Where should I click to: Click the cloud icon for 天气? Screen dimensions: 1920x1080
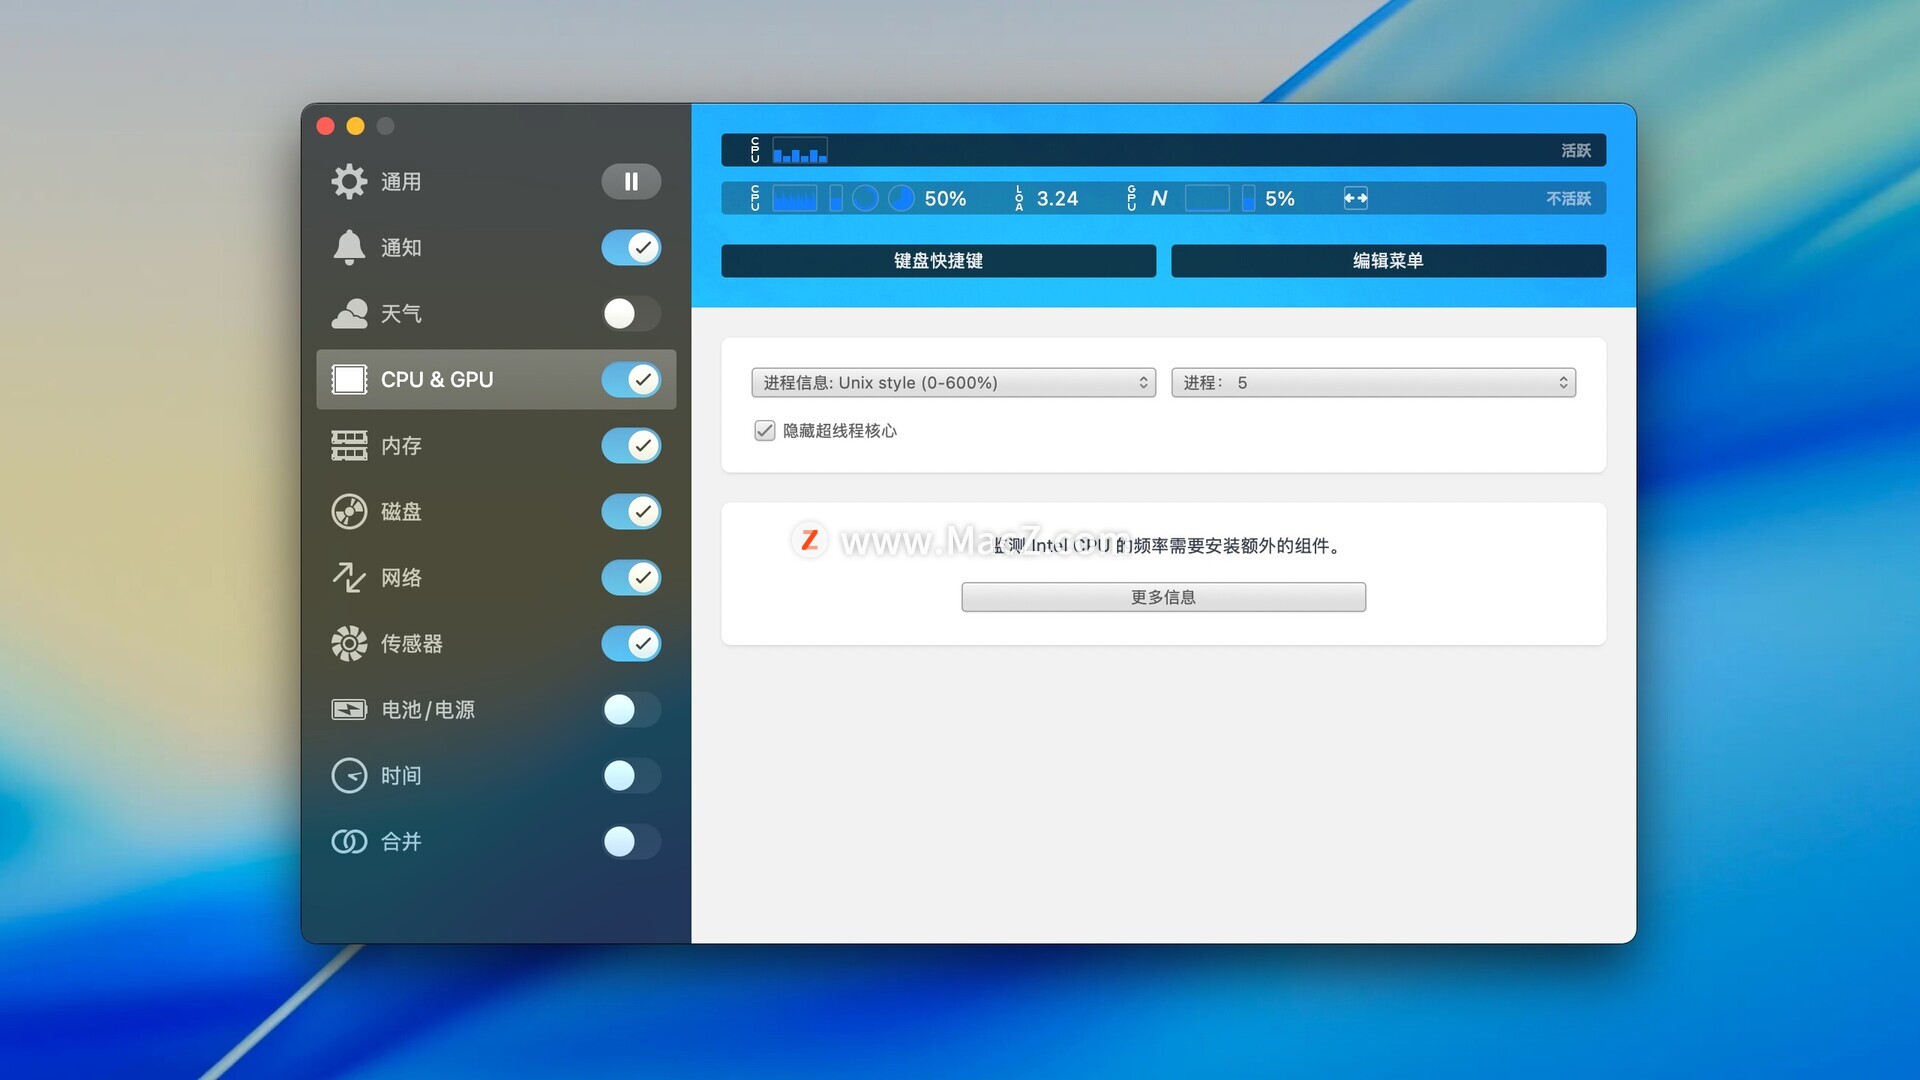point(349,314)
